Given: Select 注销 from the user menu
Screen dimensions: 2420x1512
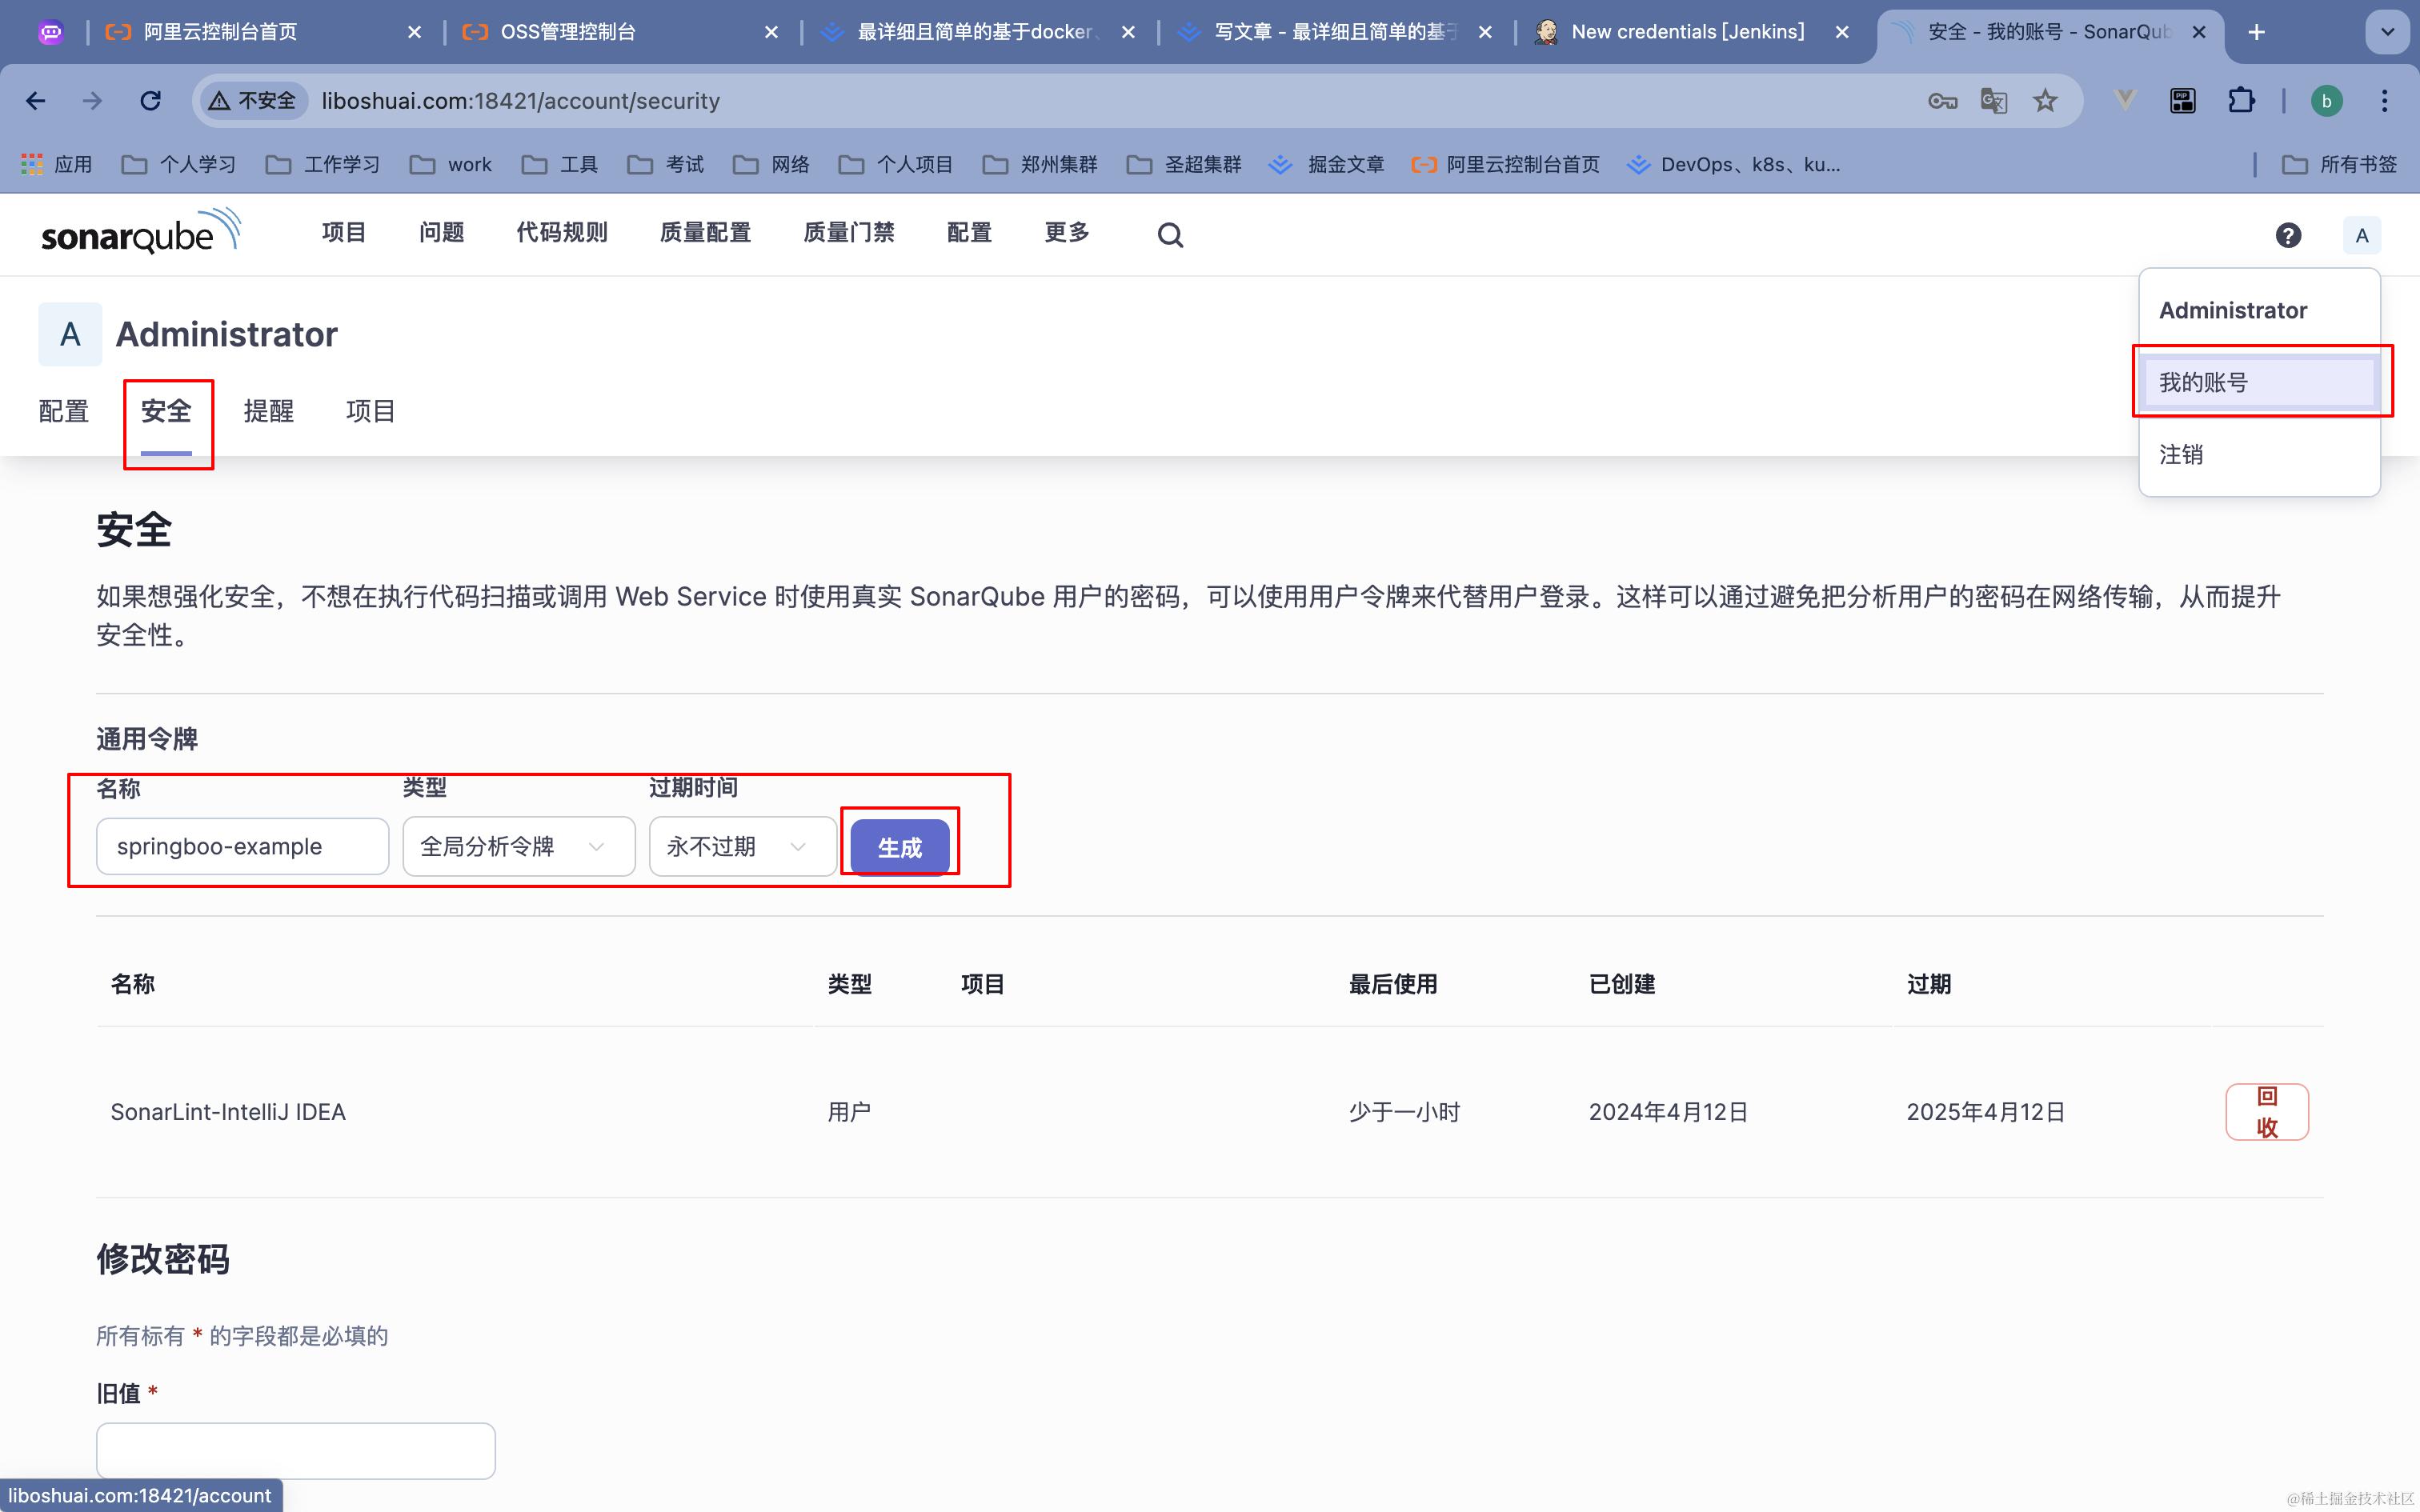Looking at the screenshot, I should [2181, 455].
